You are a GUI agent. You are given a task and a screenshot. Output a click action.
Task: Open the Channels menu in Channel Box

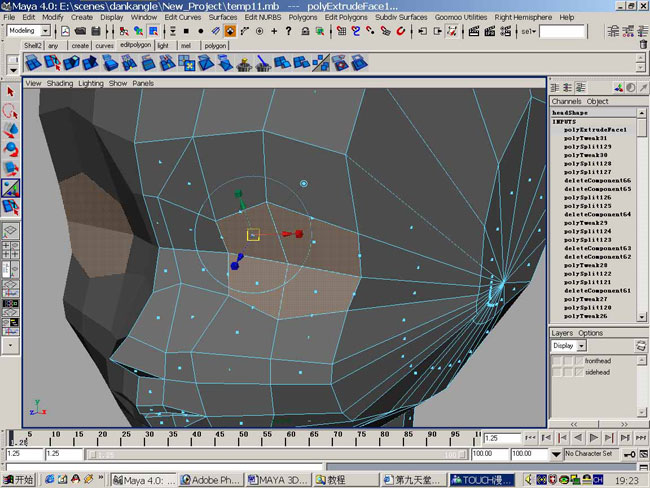[566, 101]
